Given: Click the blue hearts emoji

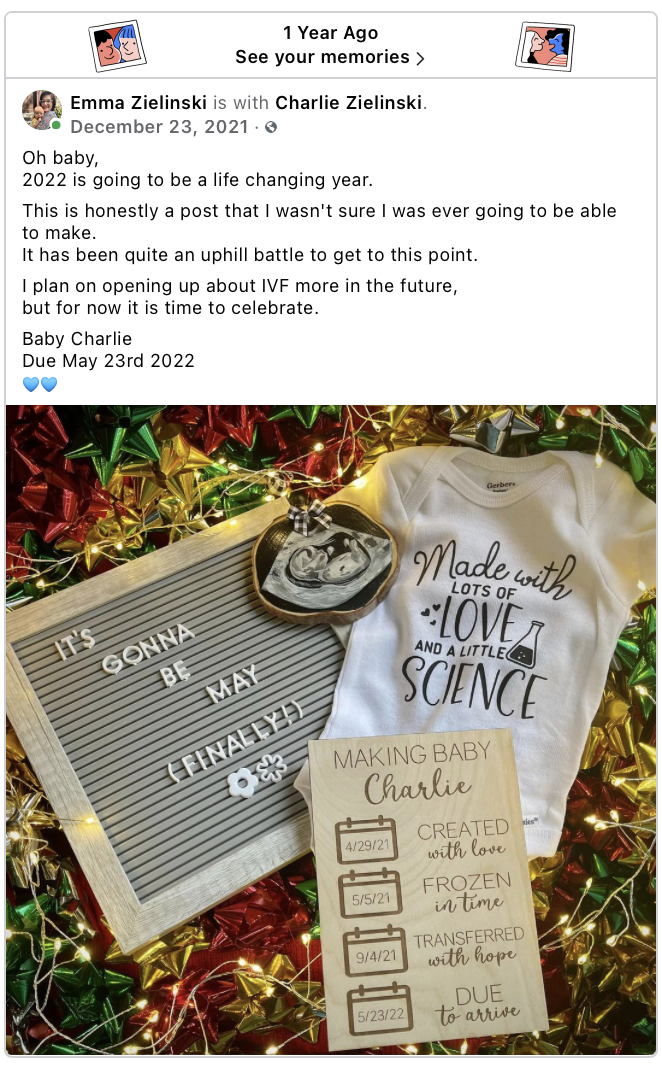Looking at the screenshot, I should 40,384.
